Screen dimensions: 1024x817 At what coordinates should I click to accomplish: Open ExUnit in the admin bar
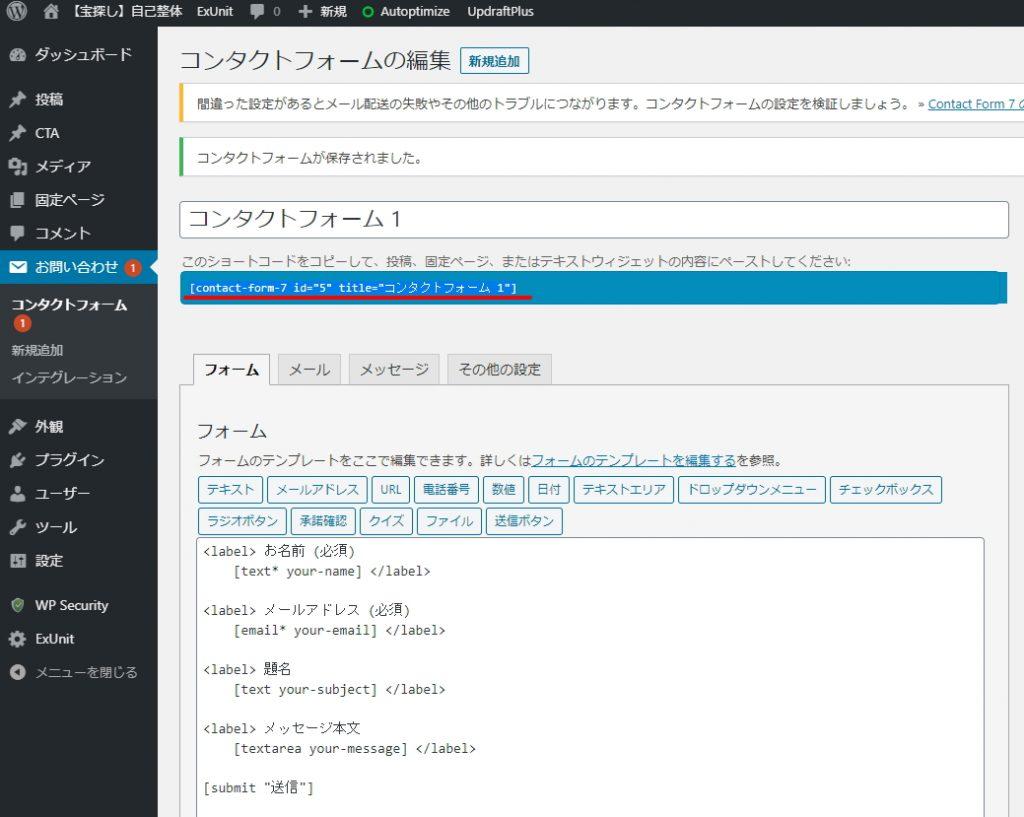pyautogui.click(x=215, y=11)
